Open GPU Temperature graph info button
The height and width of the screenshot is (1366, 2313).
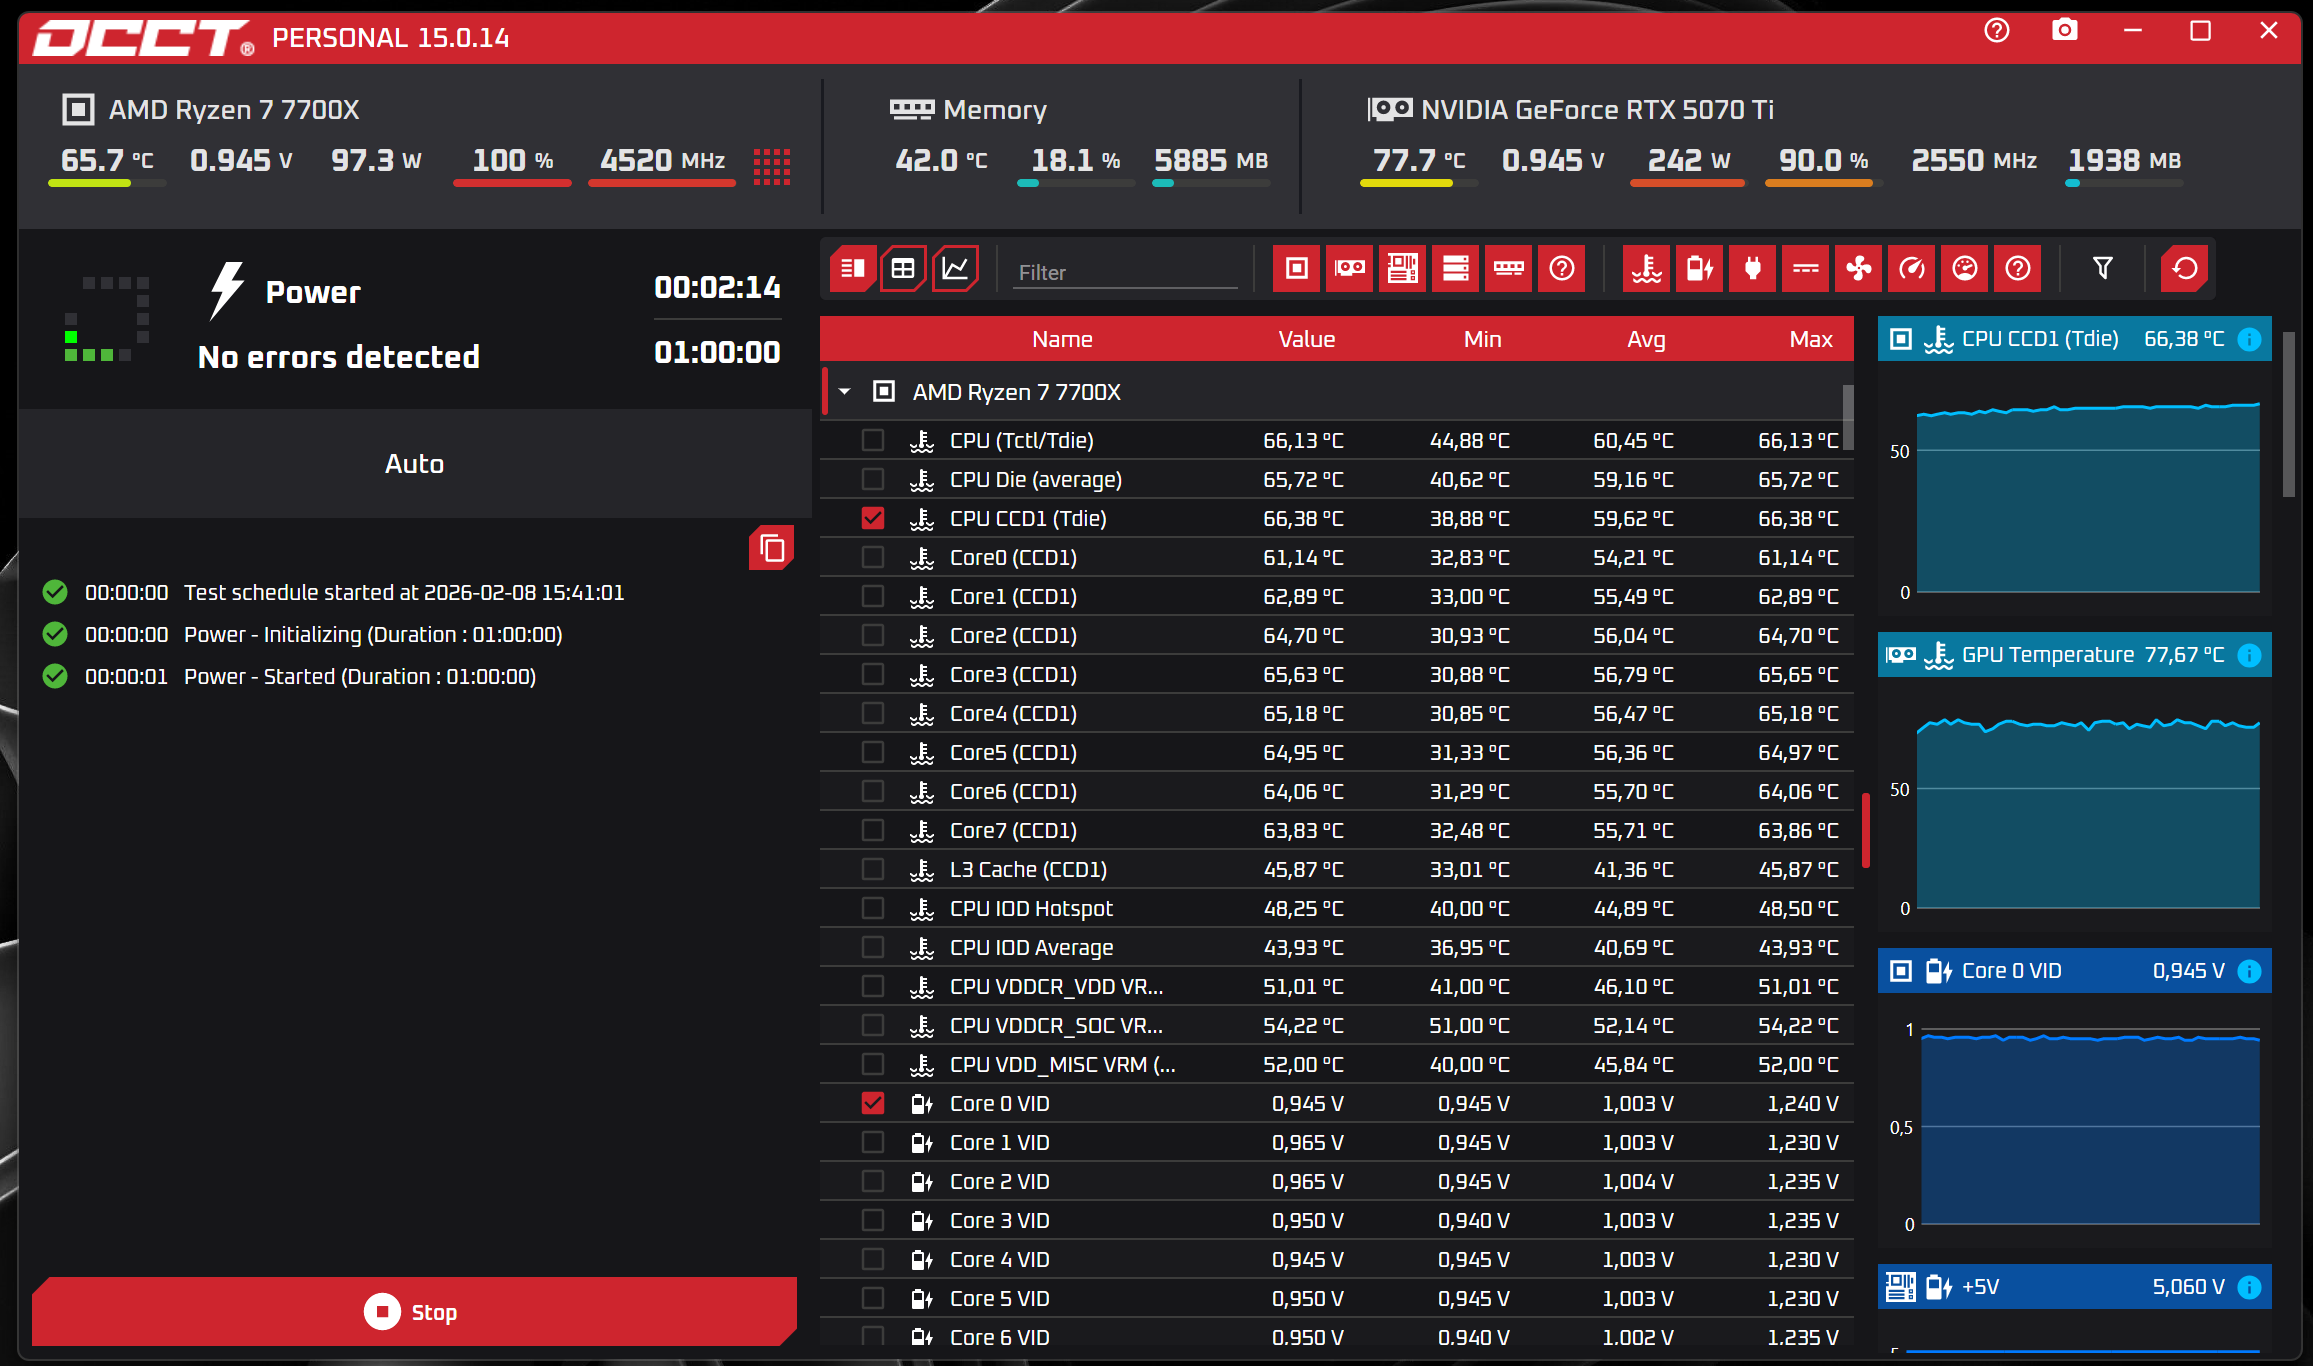pyautogui.click(x=2249, y=655)
